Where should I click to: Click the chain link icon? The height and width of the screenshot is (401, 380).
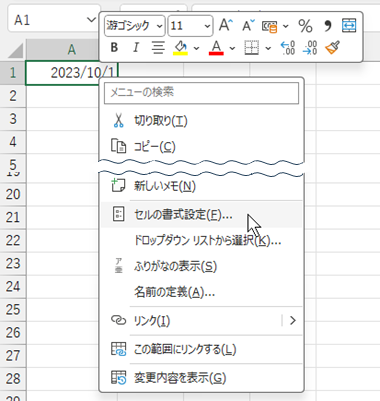(118, 320)
